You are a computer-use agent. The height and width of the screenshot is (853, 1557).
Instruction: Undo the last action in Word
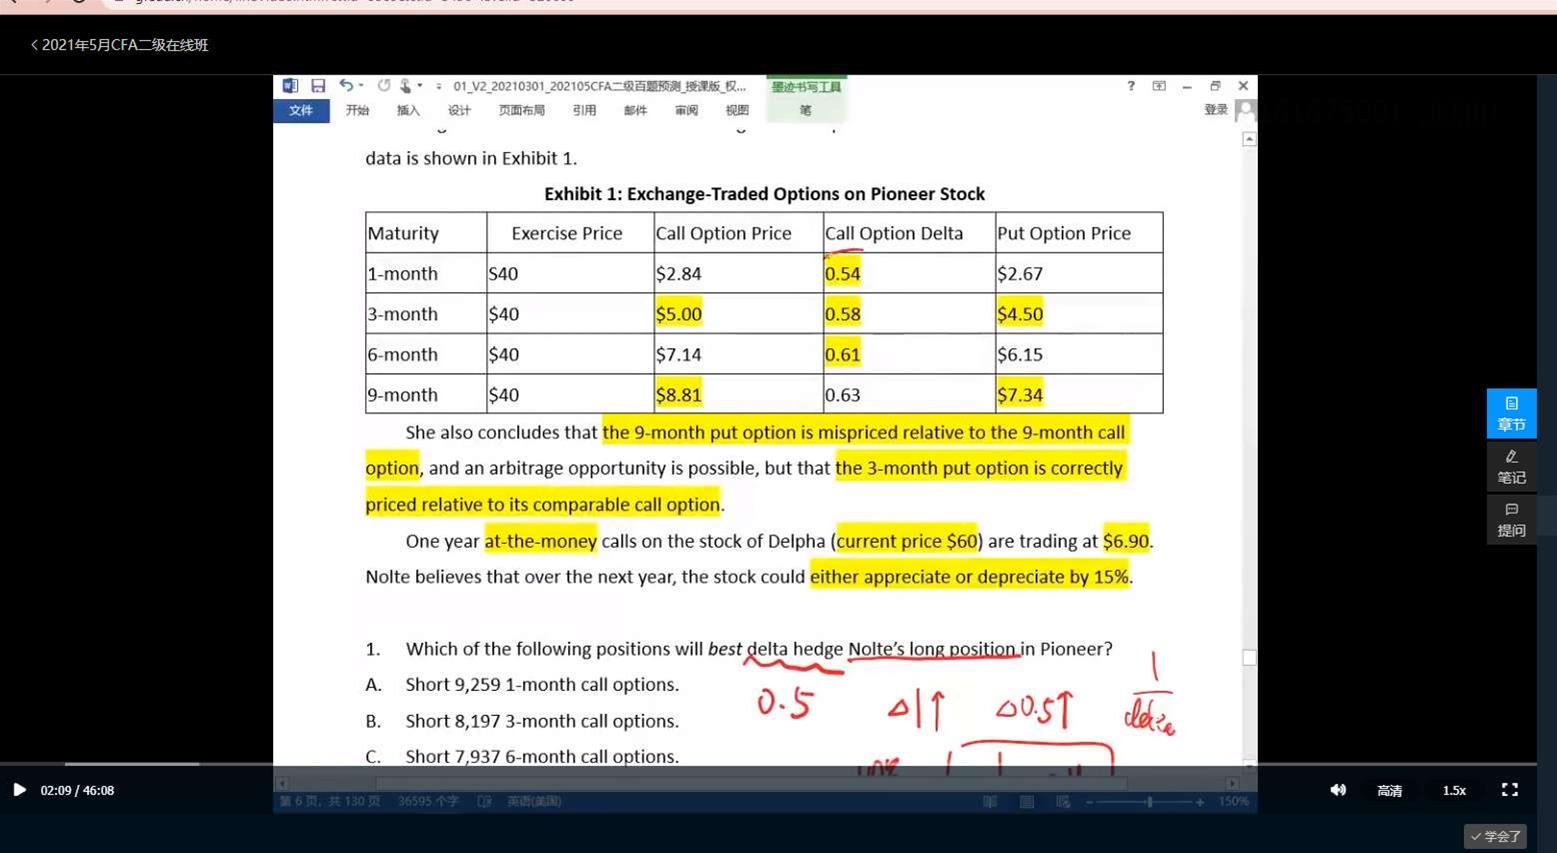point(345,86)
